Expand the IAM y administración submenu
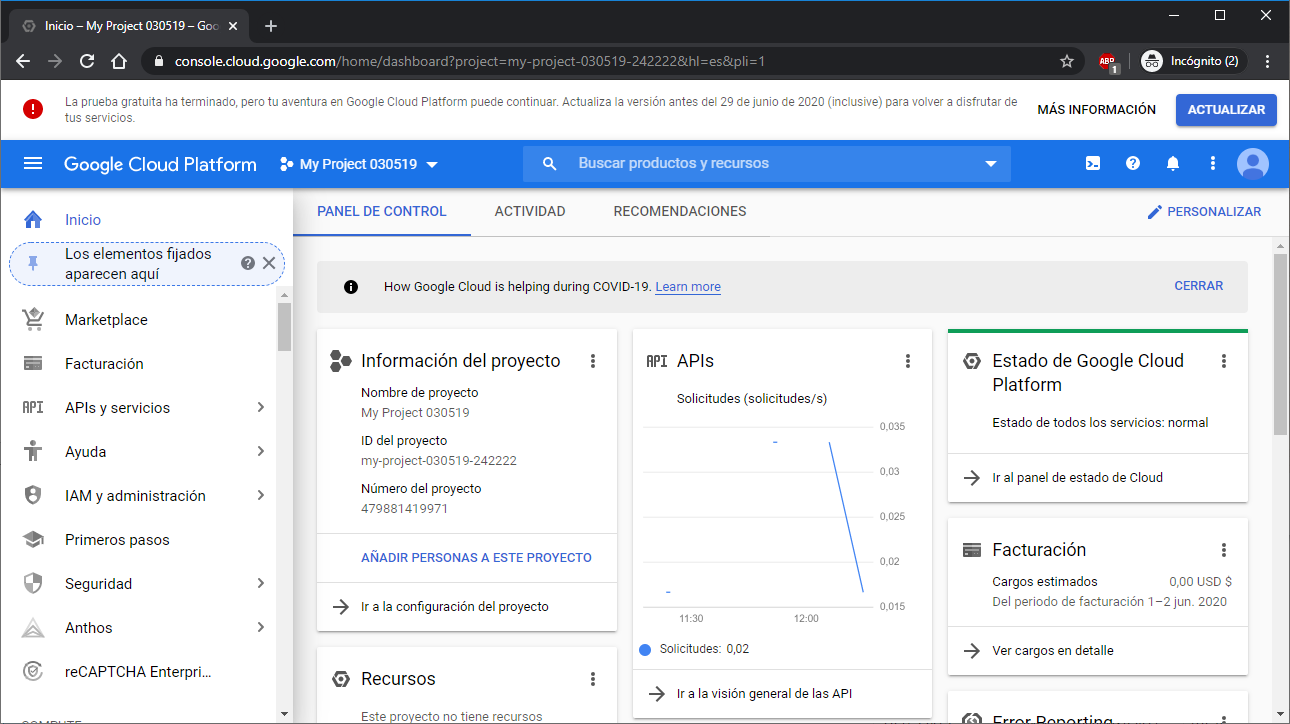The height and width of the screenshot is (724, 1290). coord(260,496)
